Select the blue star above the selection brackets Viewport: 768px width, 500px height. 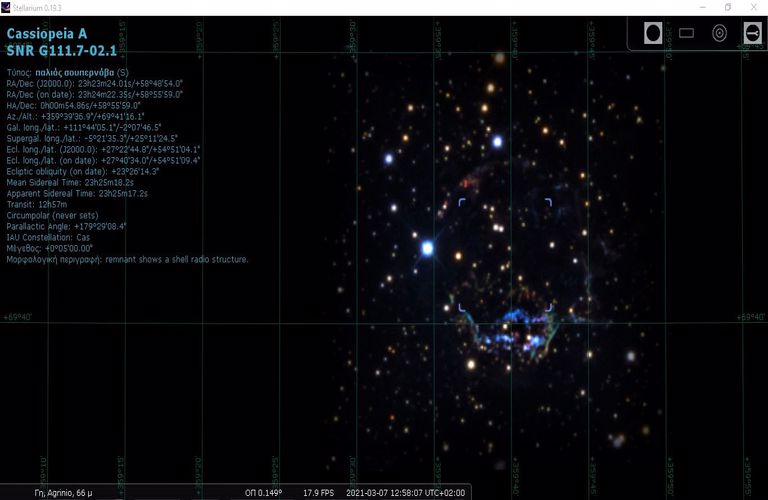click(x=496, y=143)
